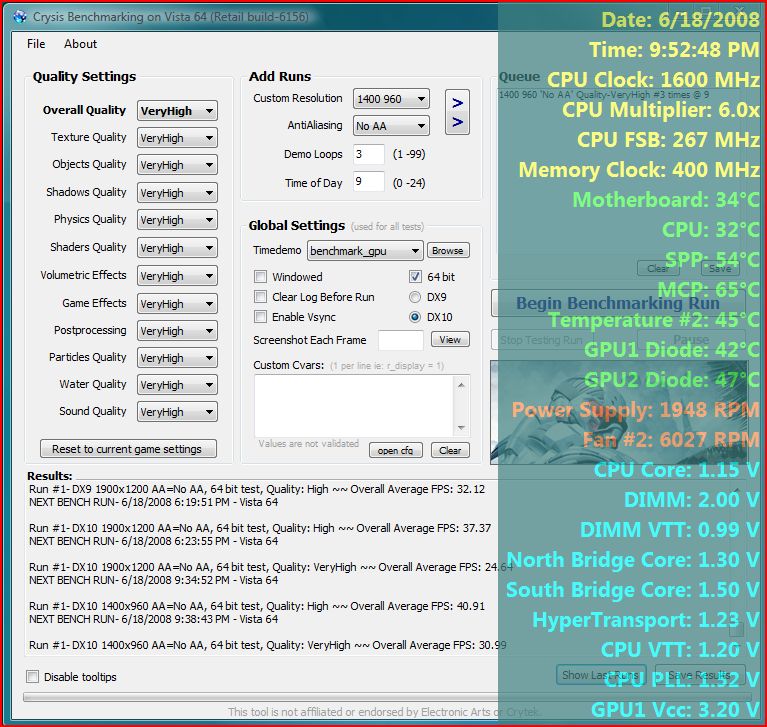Click the result line with FPS 30.99

pos(268,645)
